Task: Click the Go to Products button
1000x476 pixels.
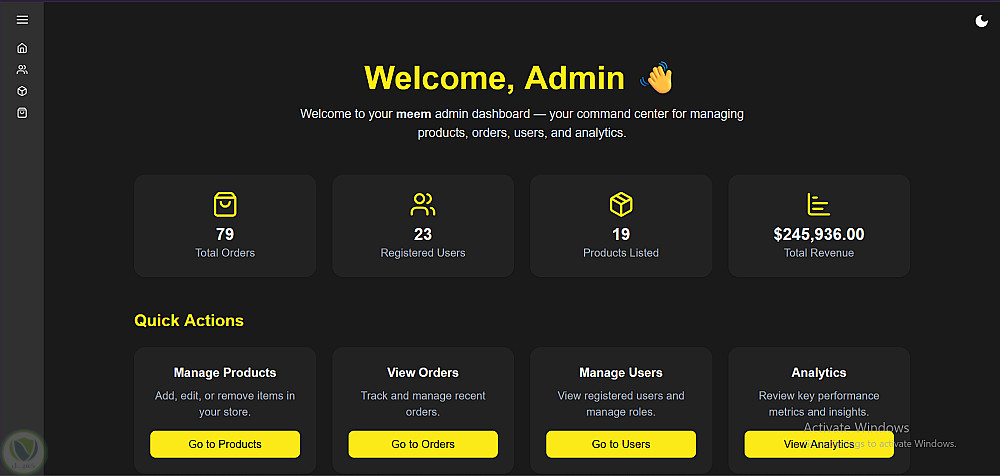Action: (225, 444)
